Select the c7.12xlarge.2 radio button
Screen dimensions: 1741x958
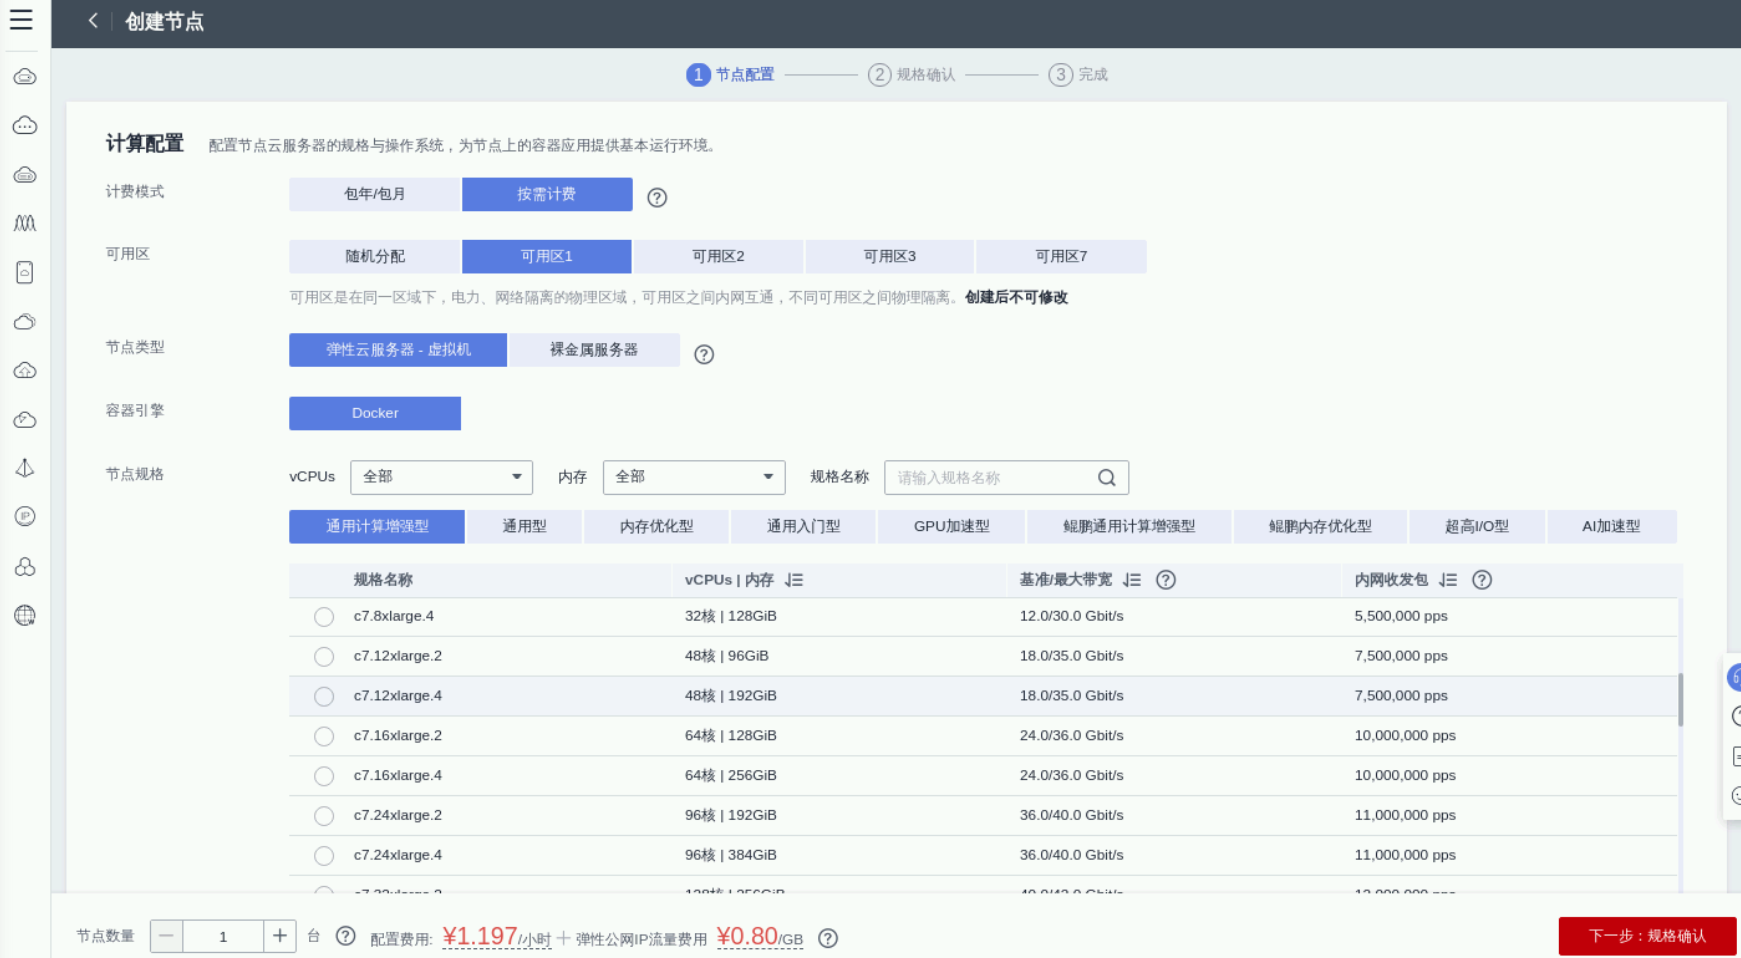click(324, 657)
